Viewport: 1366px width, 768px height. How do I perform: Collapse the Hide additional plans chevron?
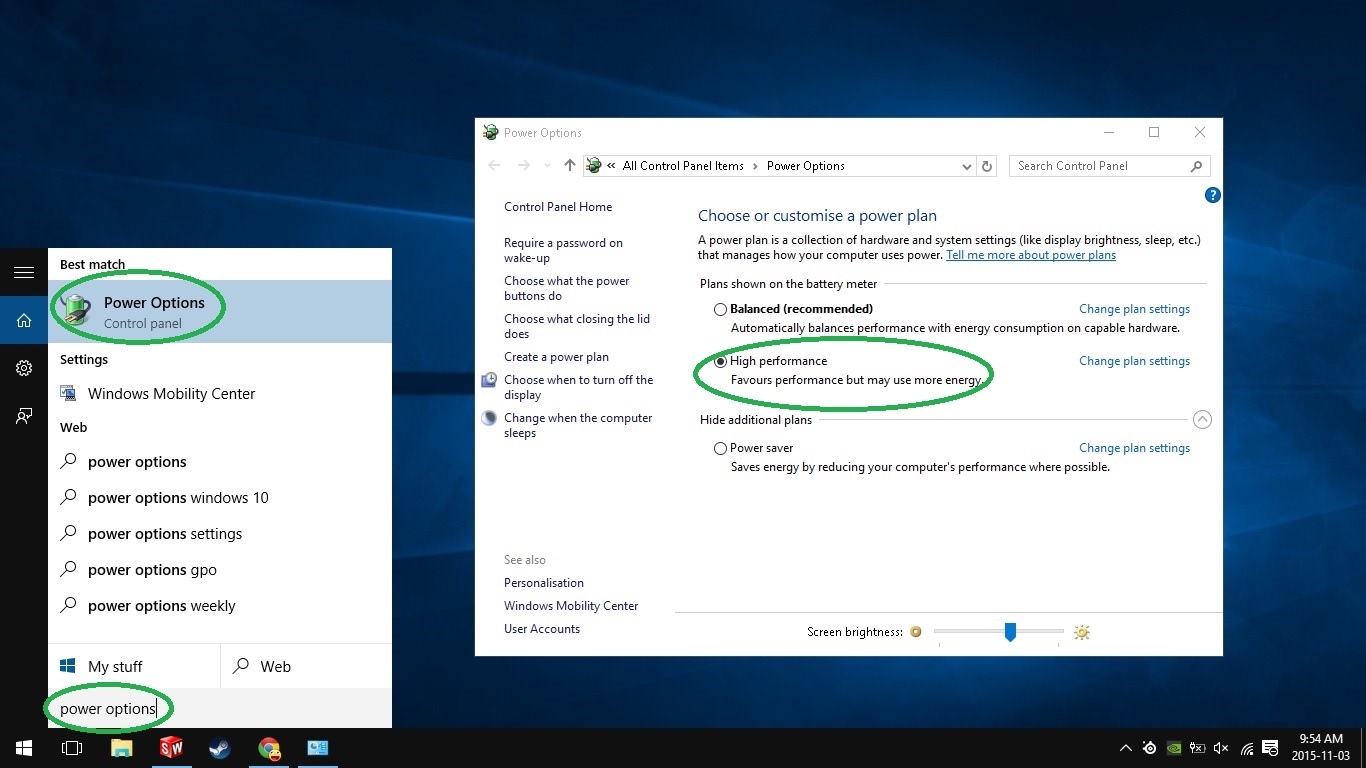(1202, 420)
